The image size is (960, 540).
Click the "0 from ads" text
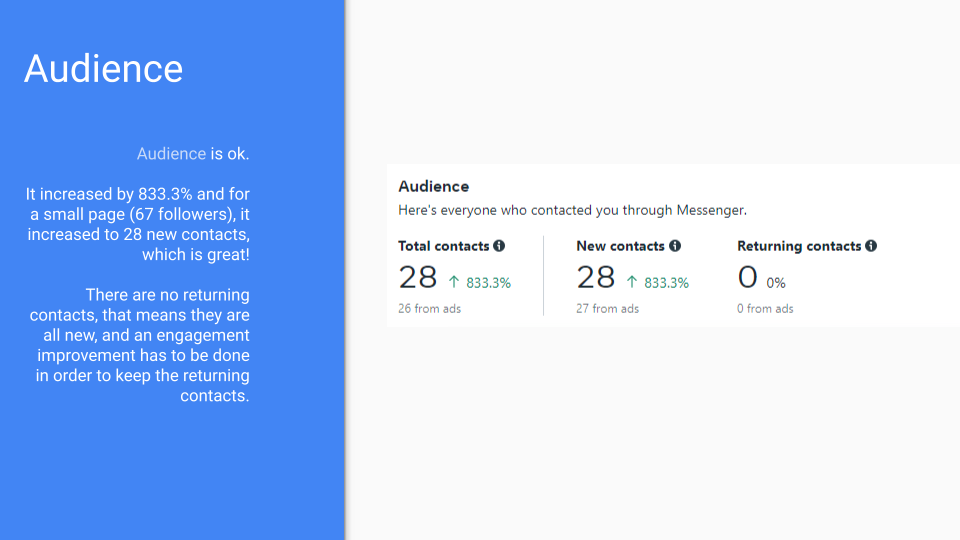click(765, 309)
